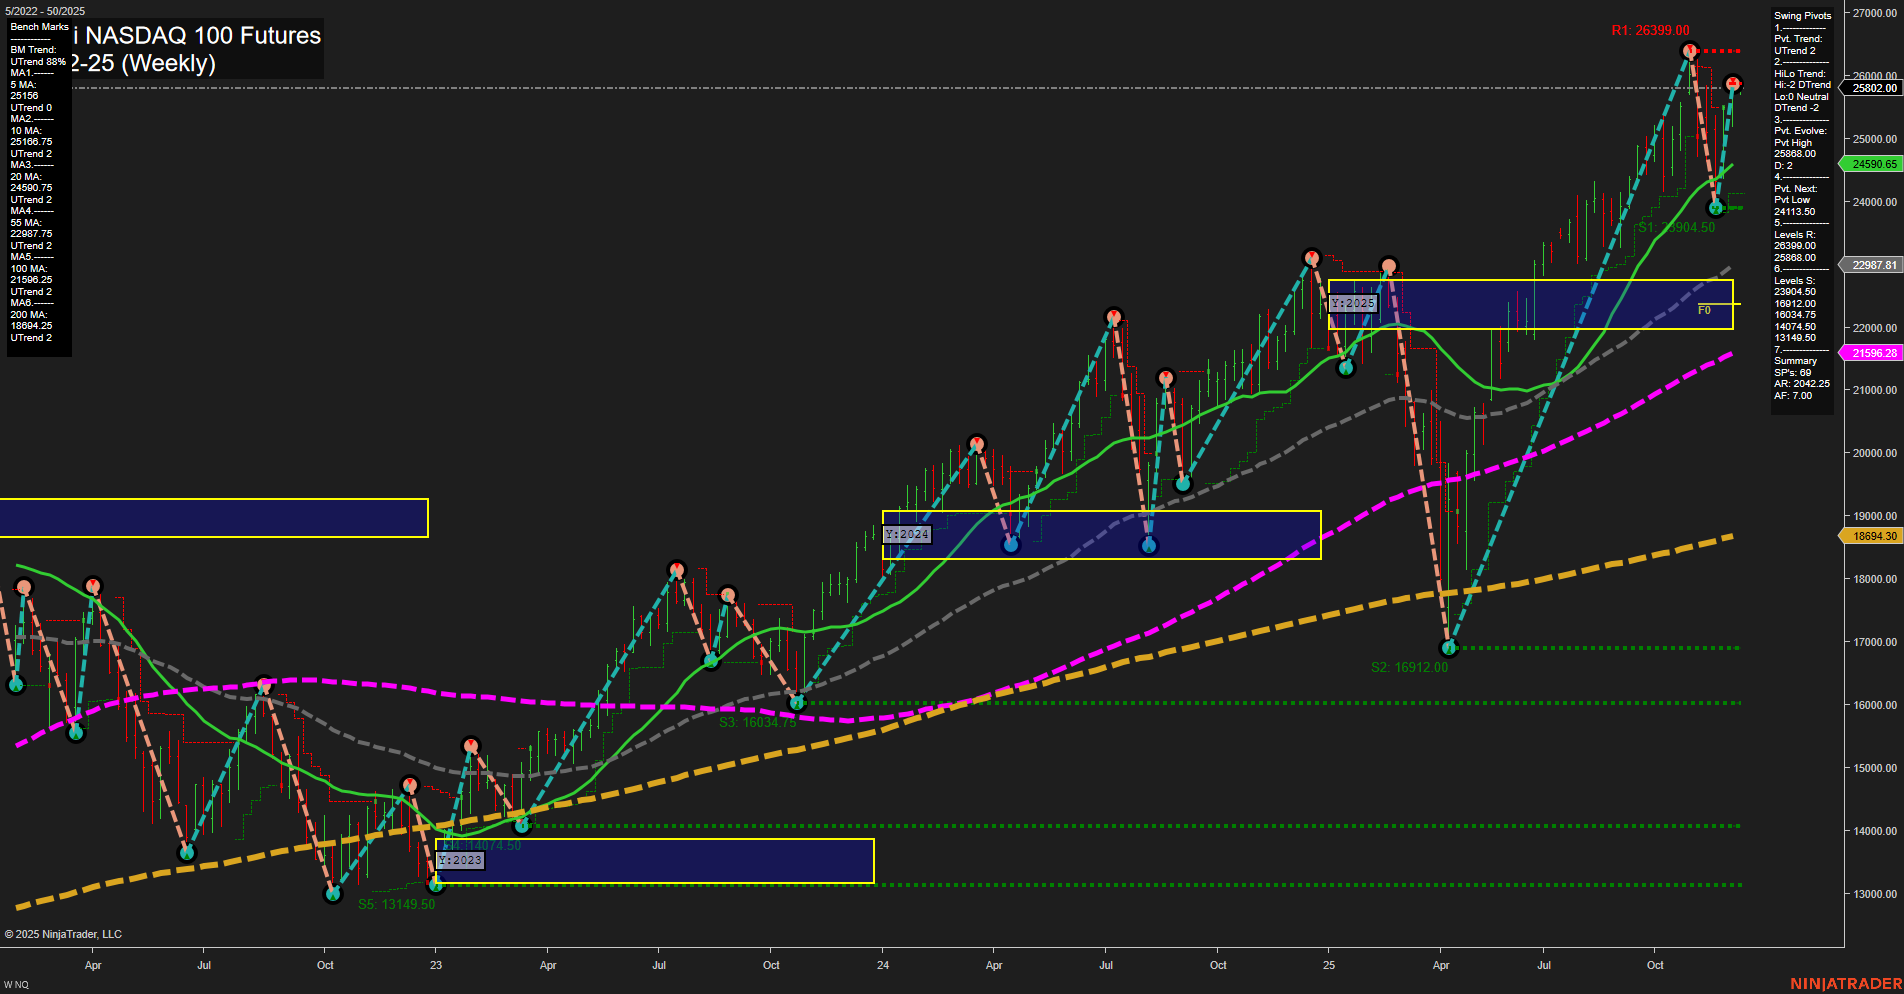Click the S5: 13149.50 support label
Image resolution: width=1904 pixels, height=994 pixels.
tap(397, 904)
